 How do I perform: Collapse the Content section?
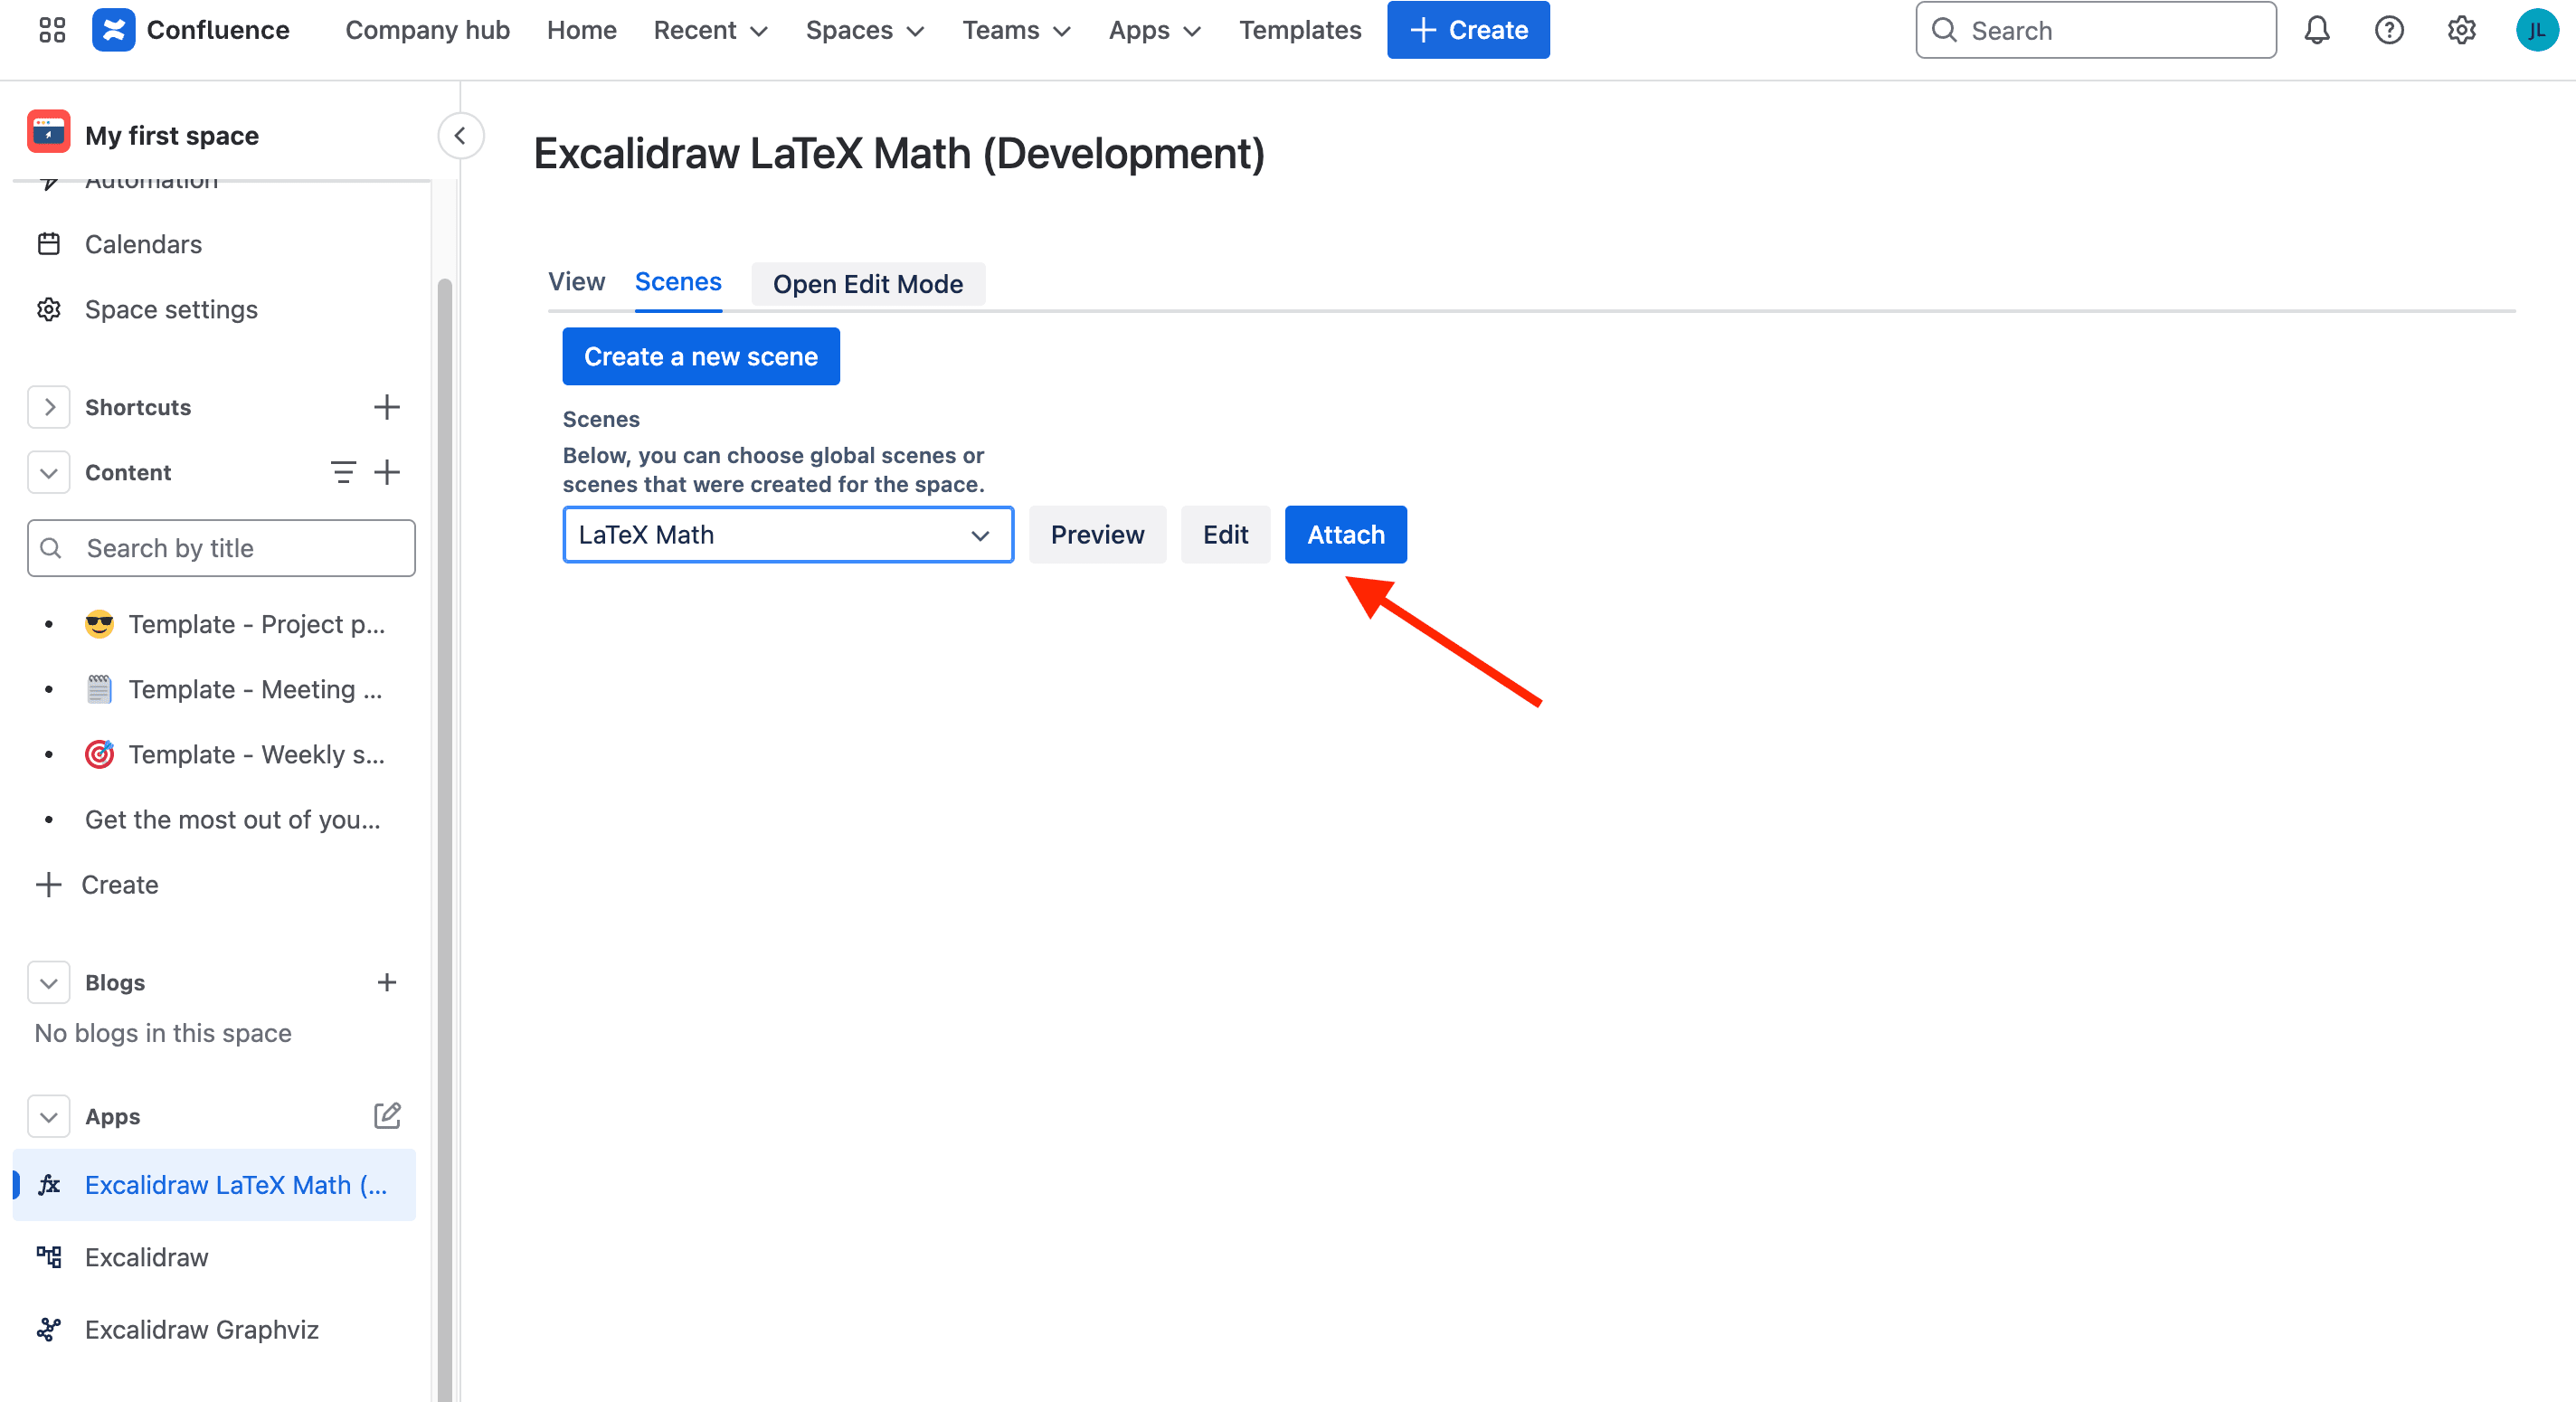(x=49, y=472)
